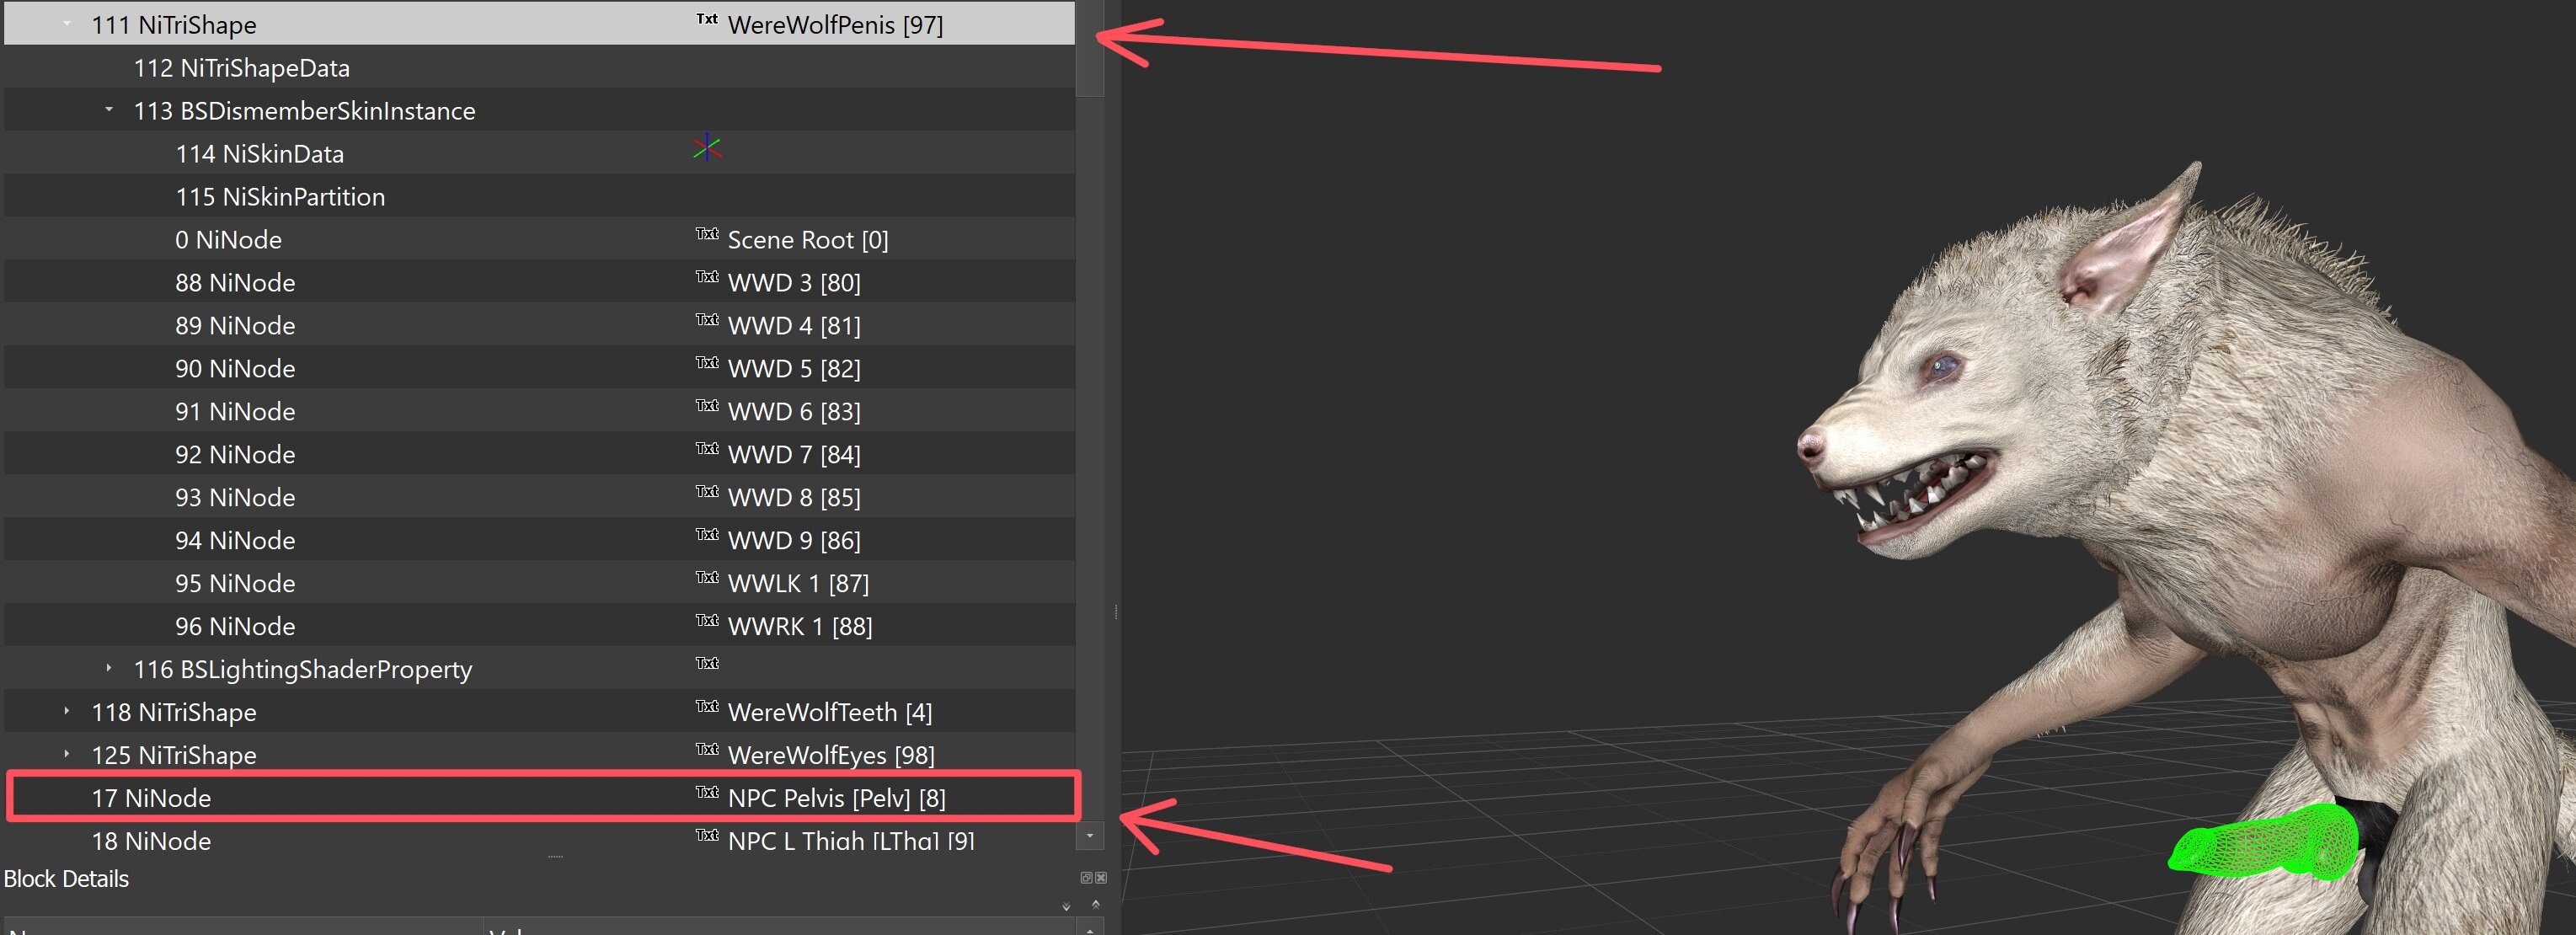
Task: Select 17 NiNode NPC Pelvis row
Action: (x=400, y=798)
